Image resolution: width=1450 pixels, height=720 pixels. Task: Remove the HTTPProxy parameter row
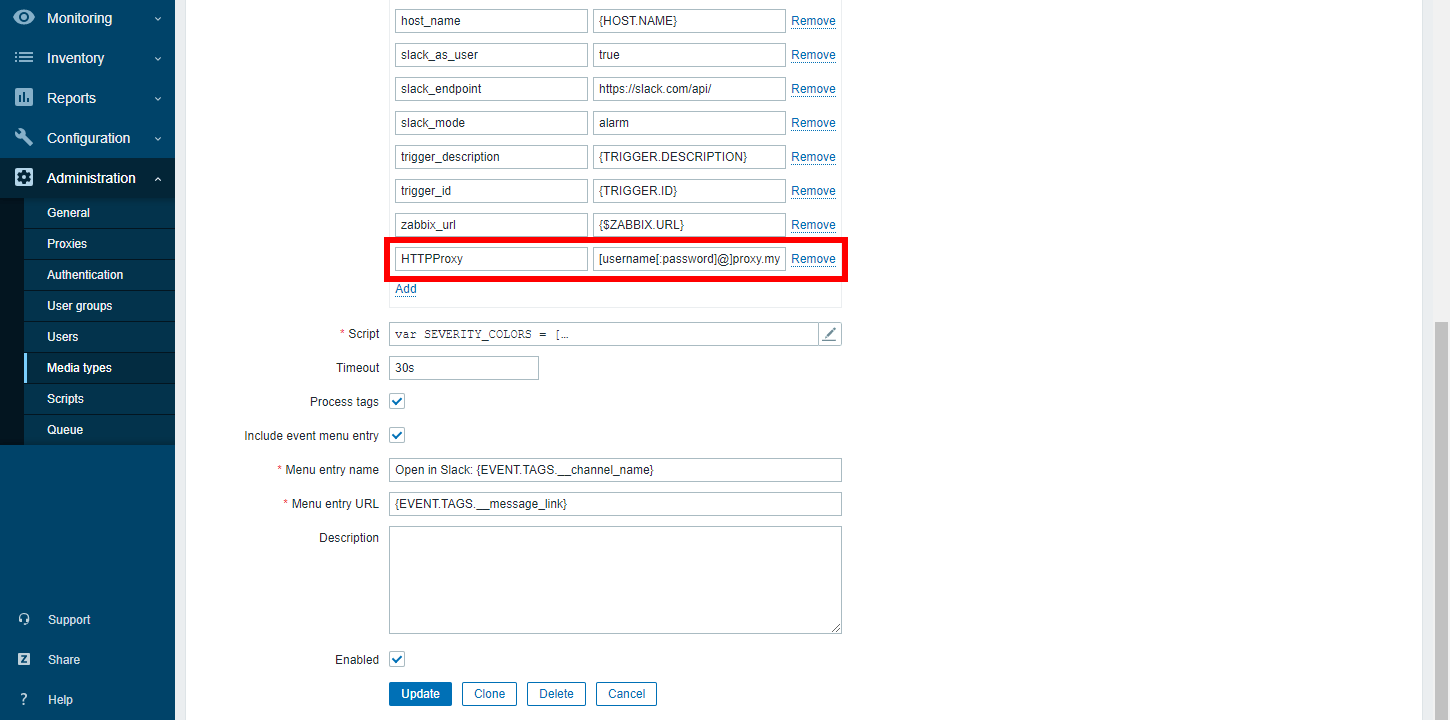point(813,258)
